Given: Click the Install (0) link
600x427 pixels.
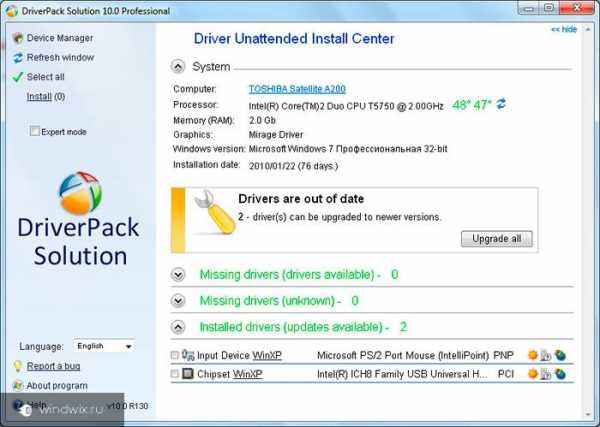Looking at the screenshot, I should pos(46,96).
